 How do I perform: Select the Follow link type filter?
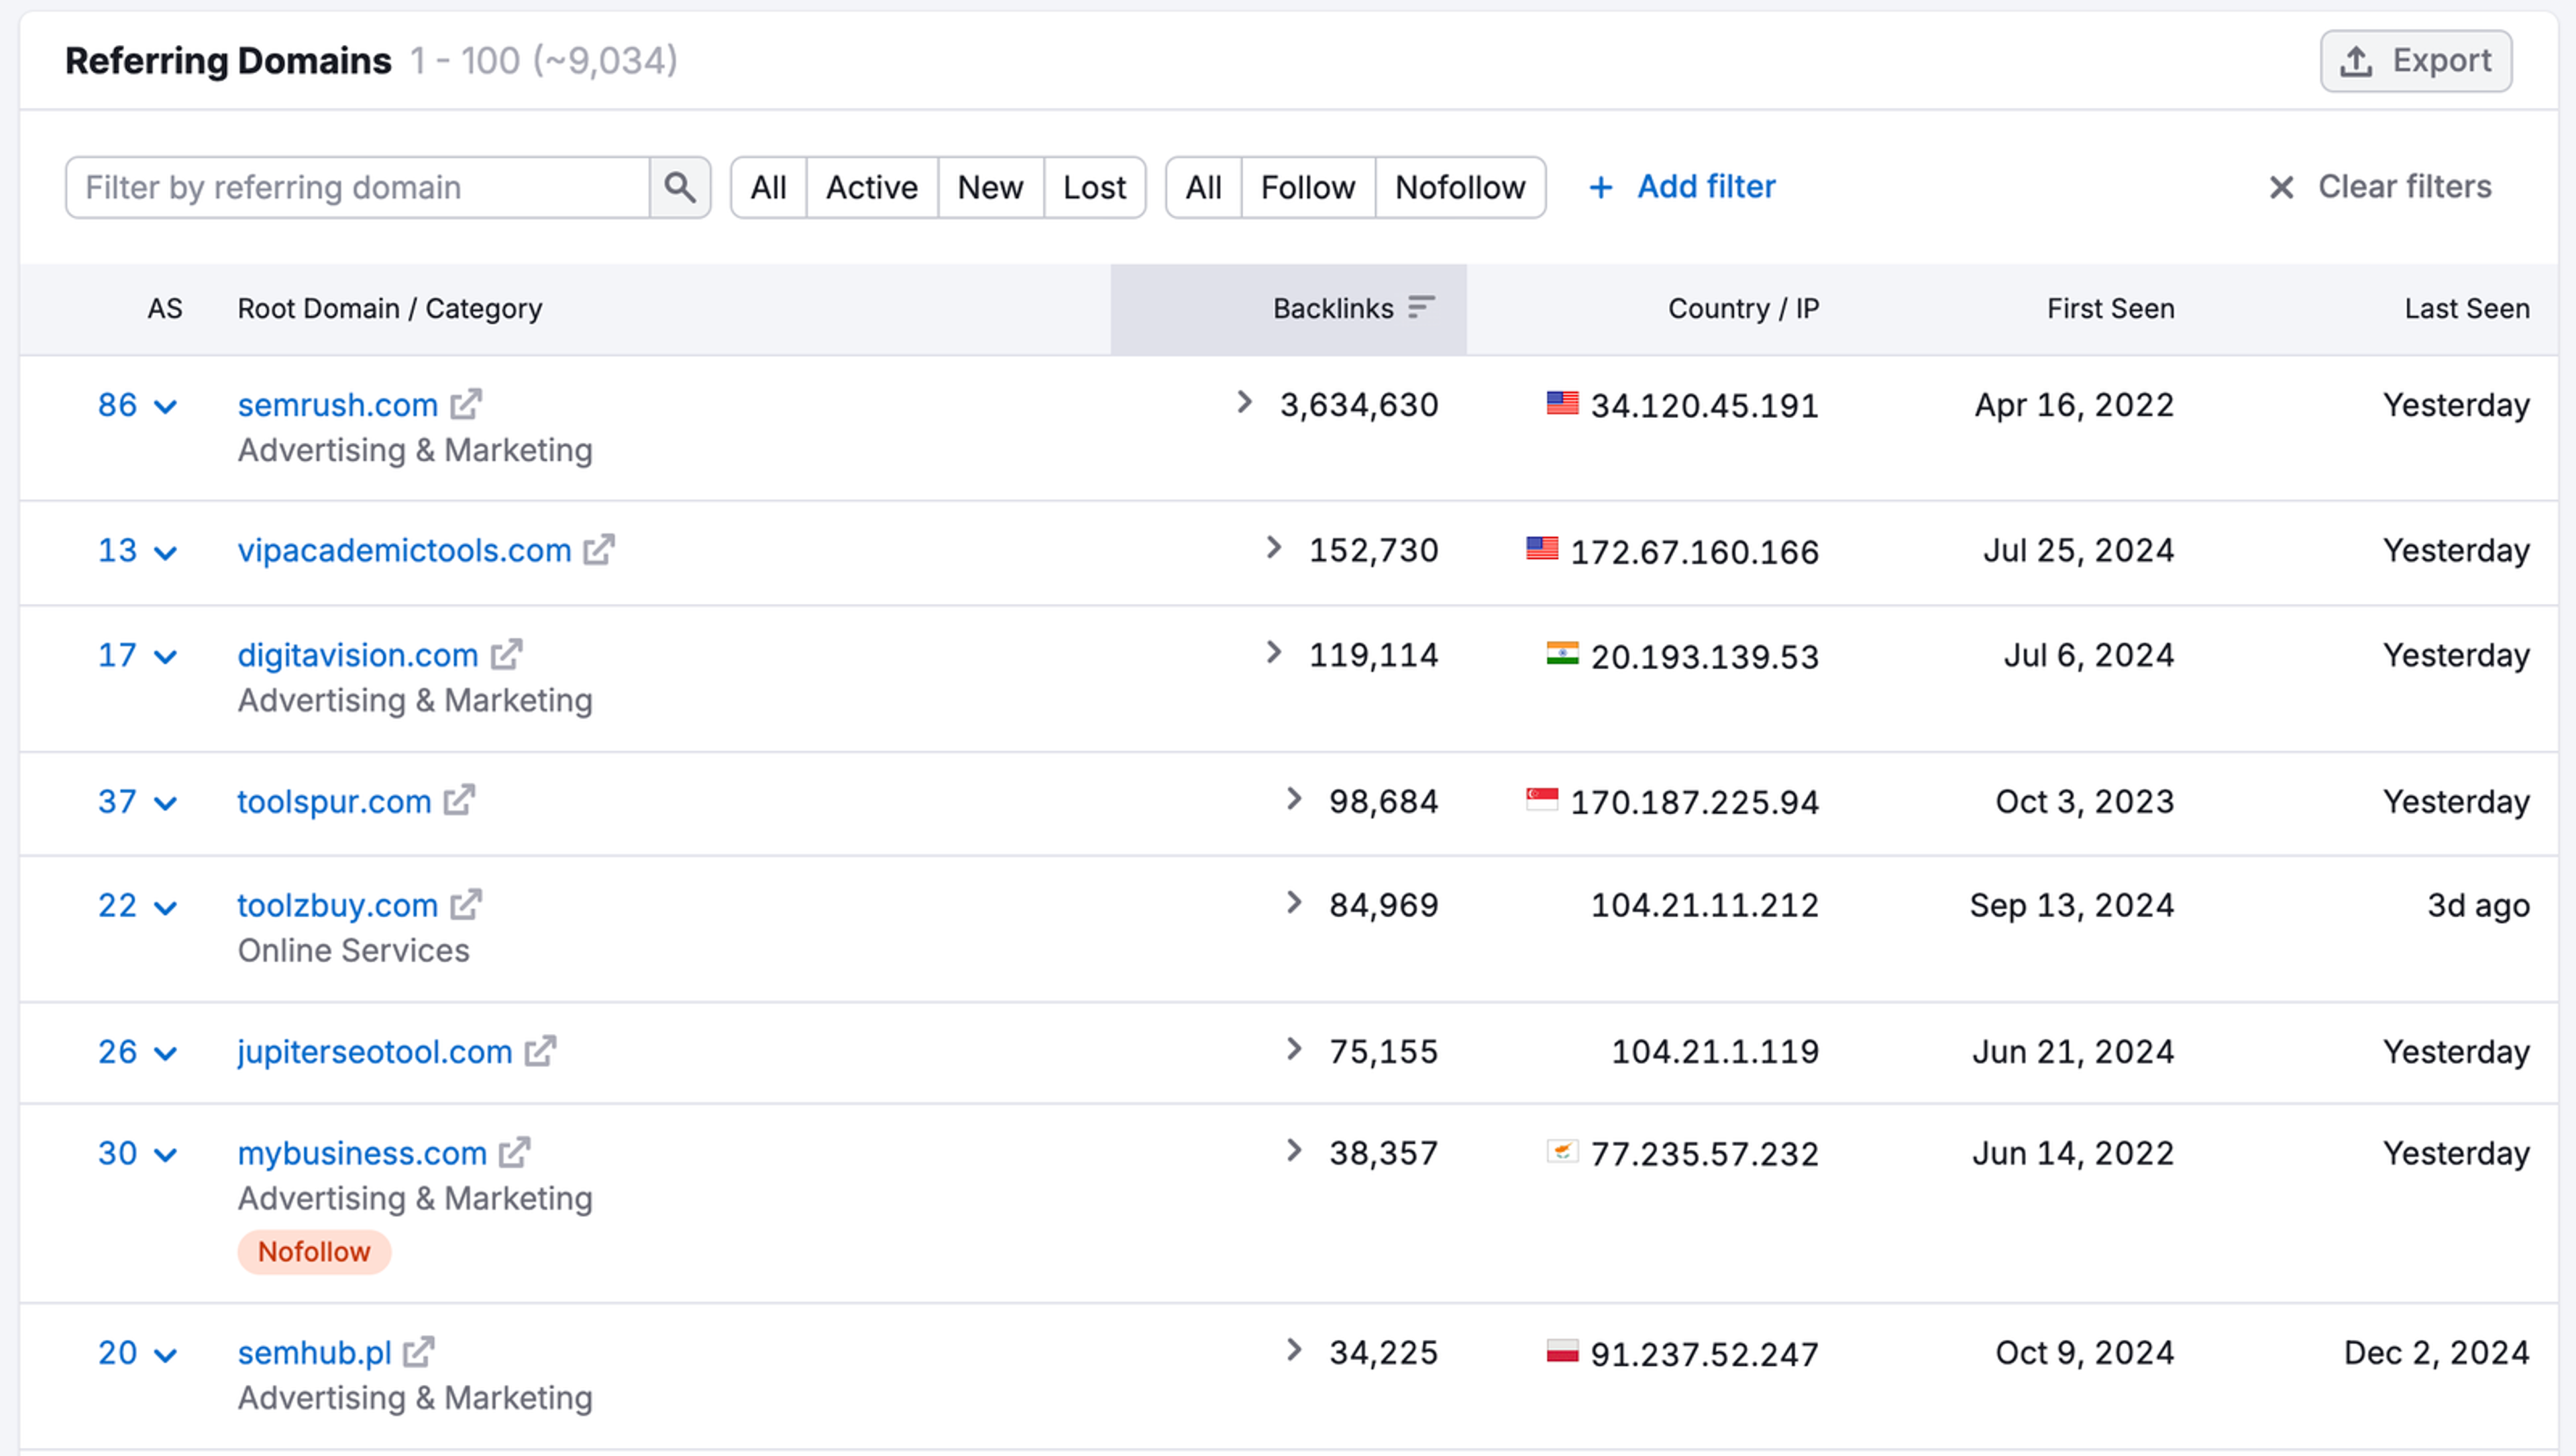tap(1308, 187)
